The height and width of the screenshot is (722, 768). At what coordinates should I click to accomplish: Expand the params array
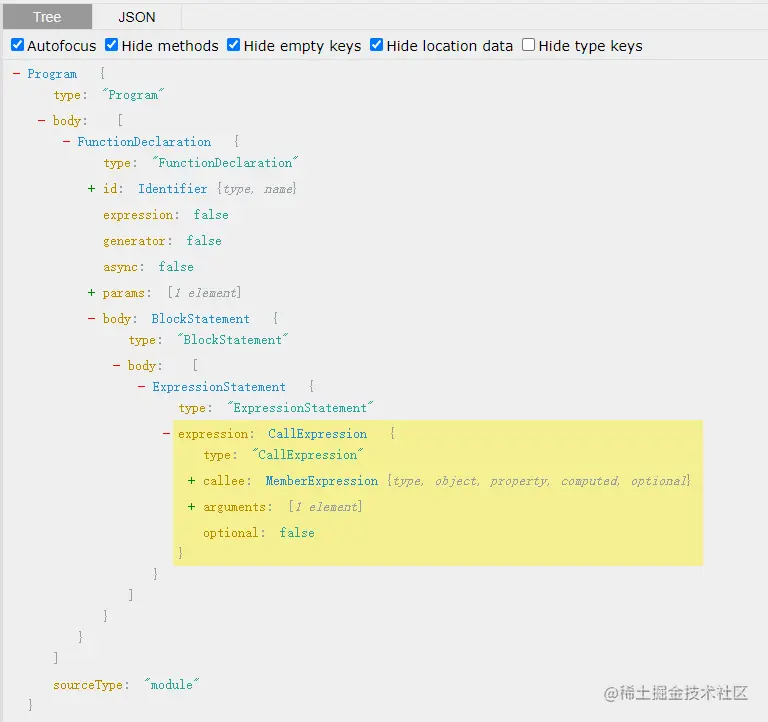(x=92, y=293)
